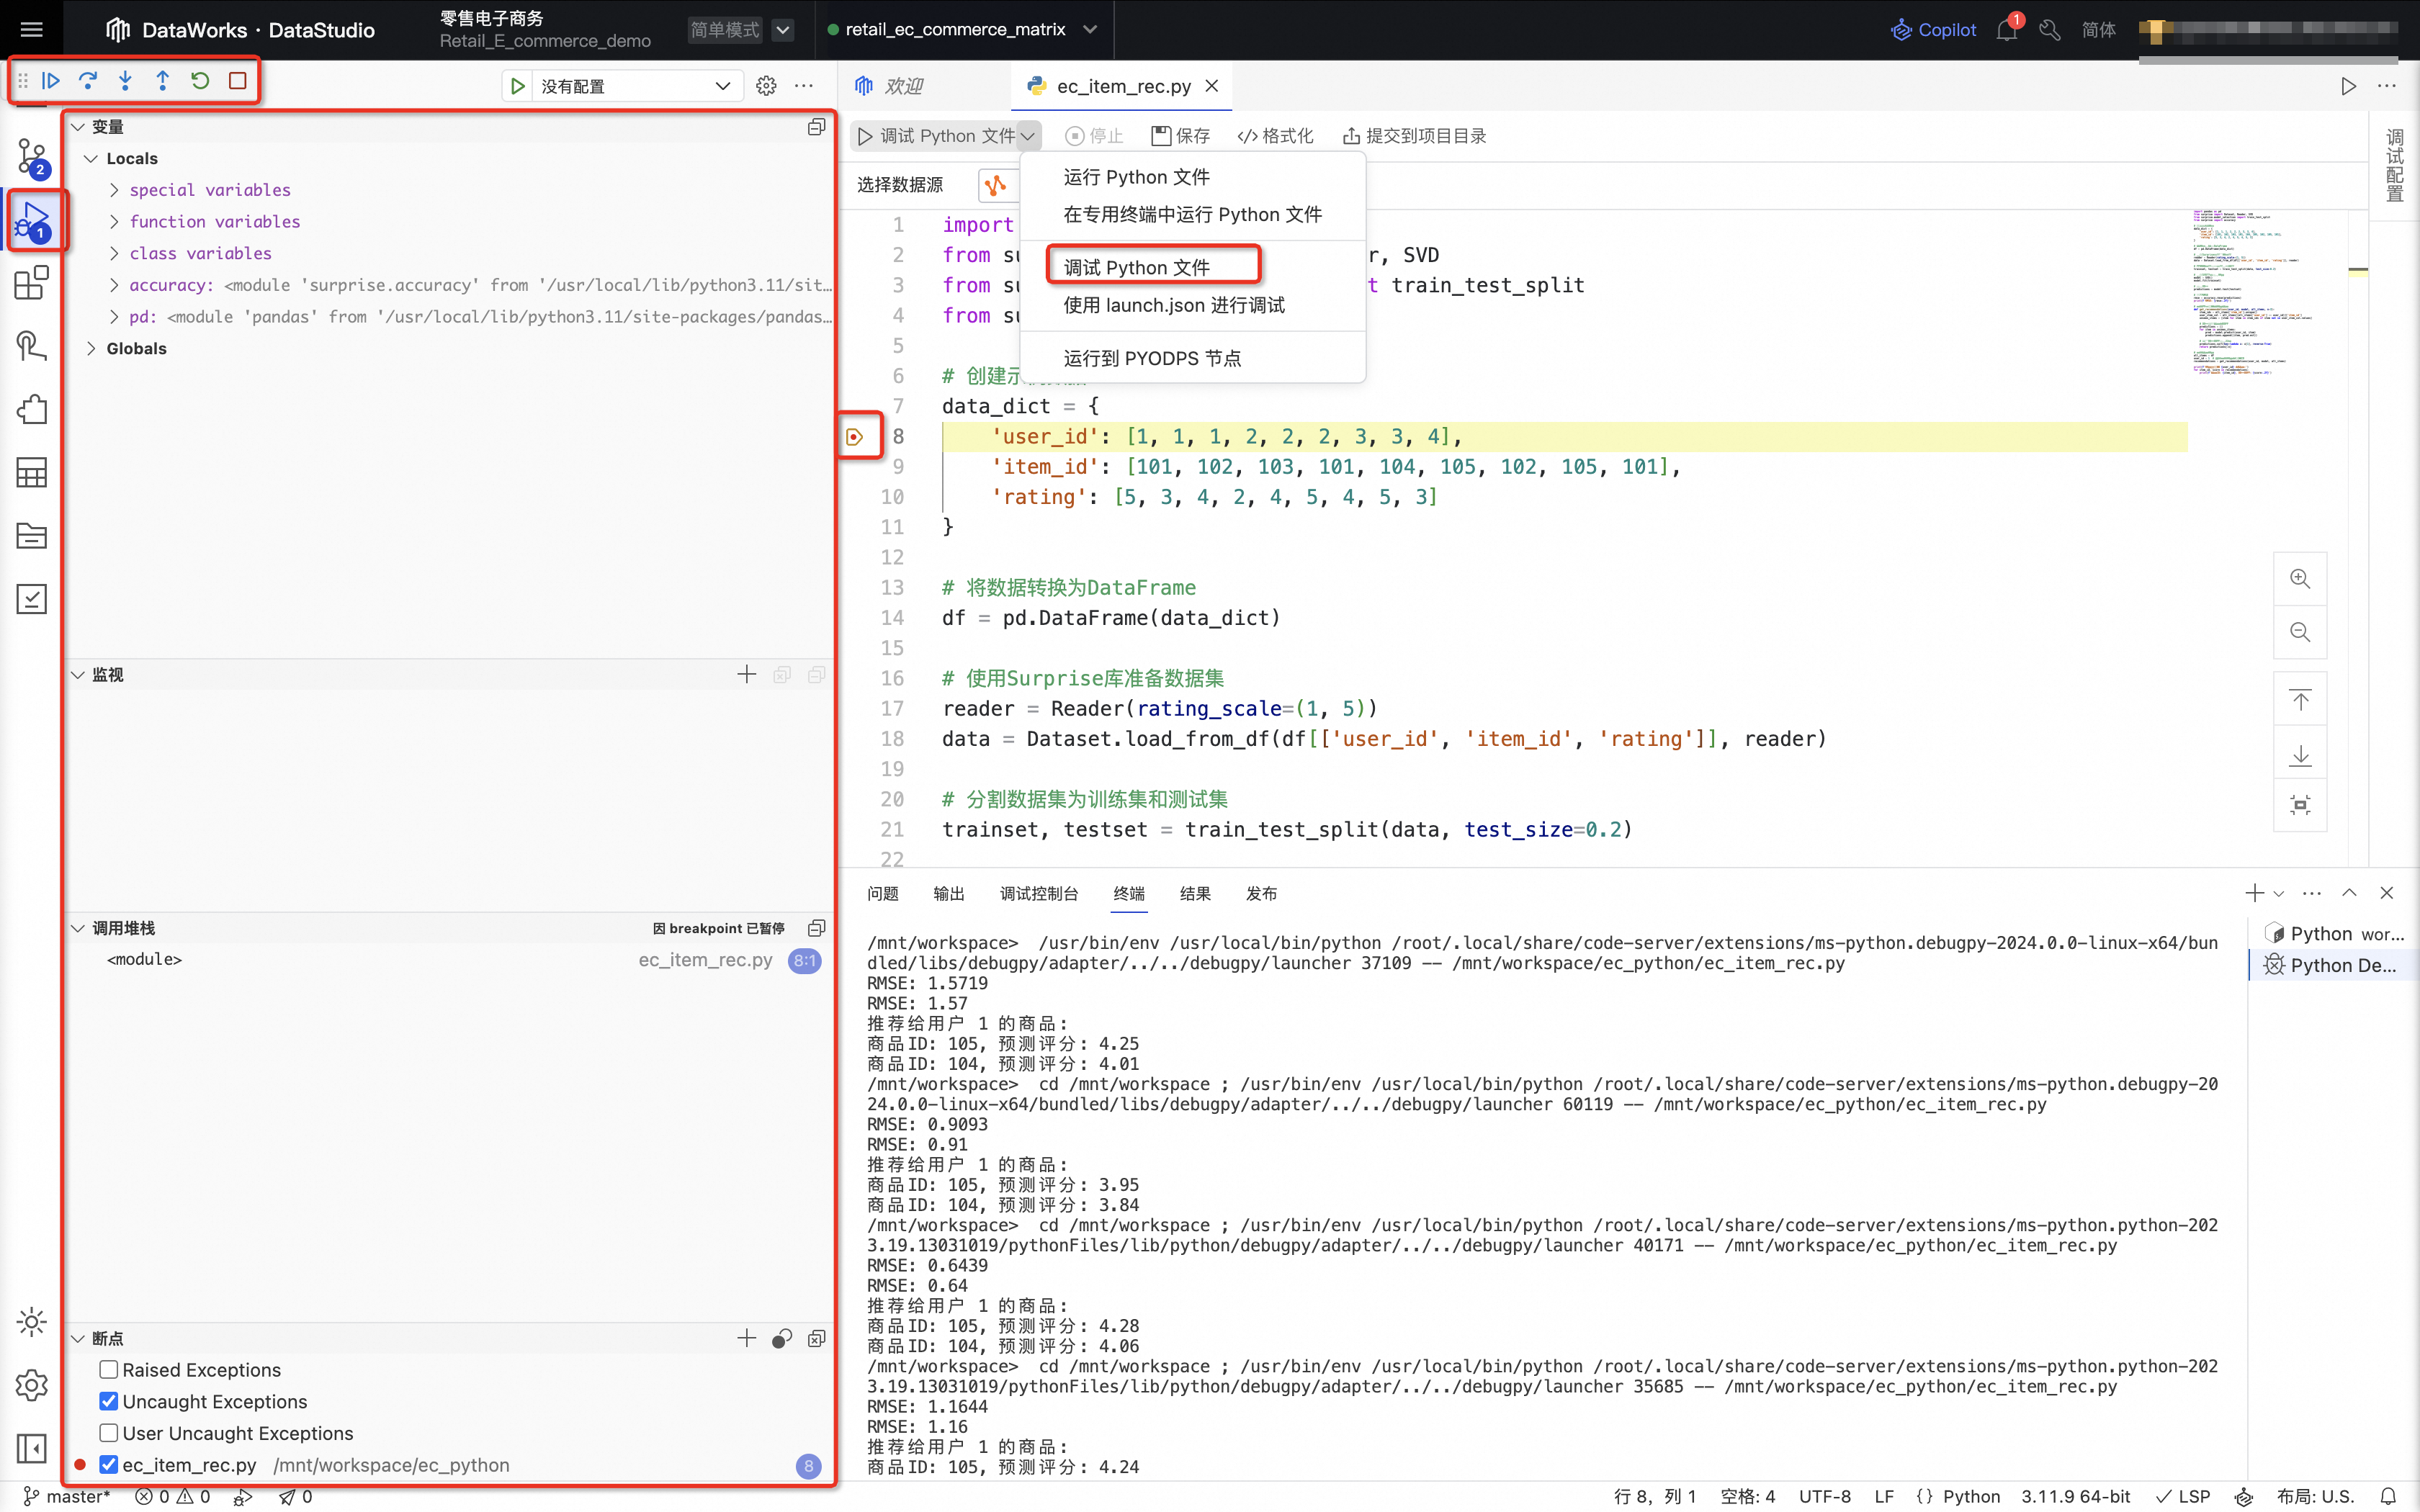Click the breakpoint marker on line 8

click(x=855, y=437)
